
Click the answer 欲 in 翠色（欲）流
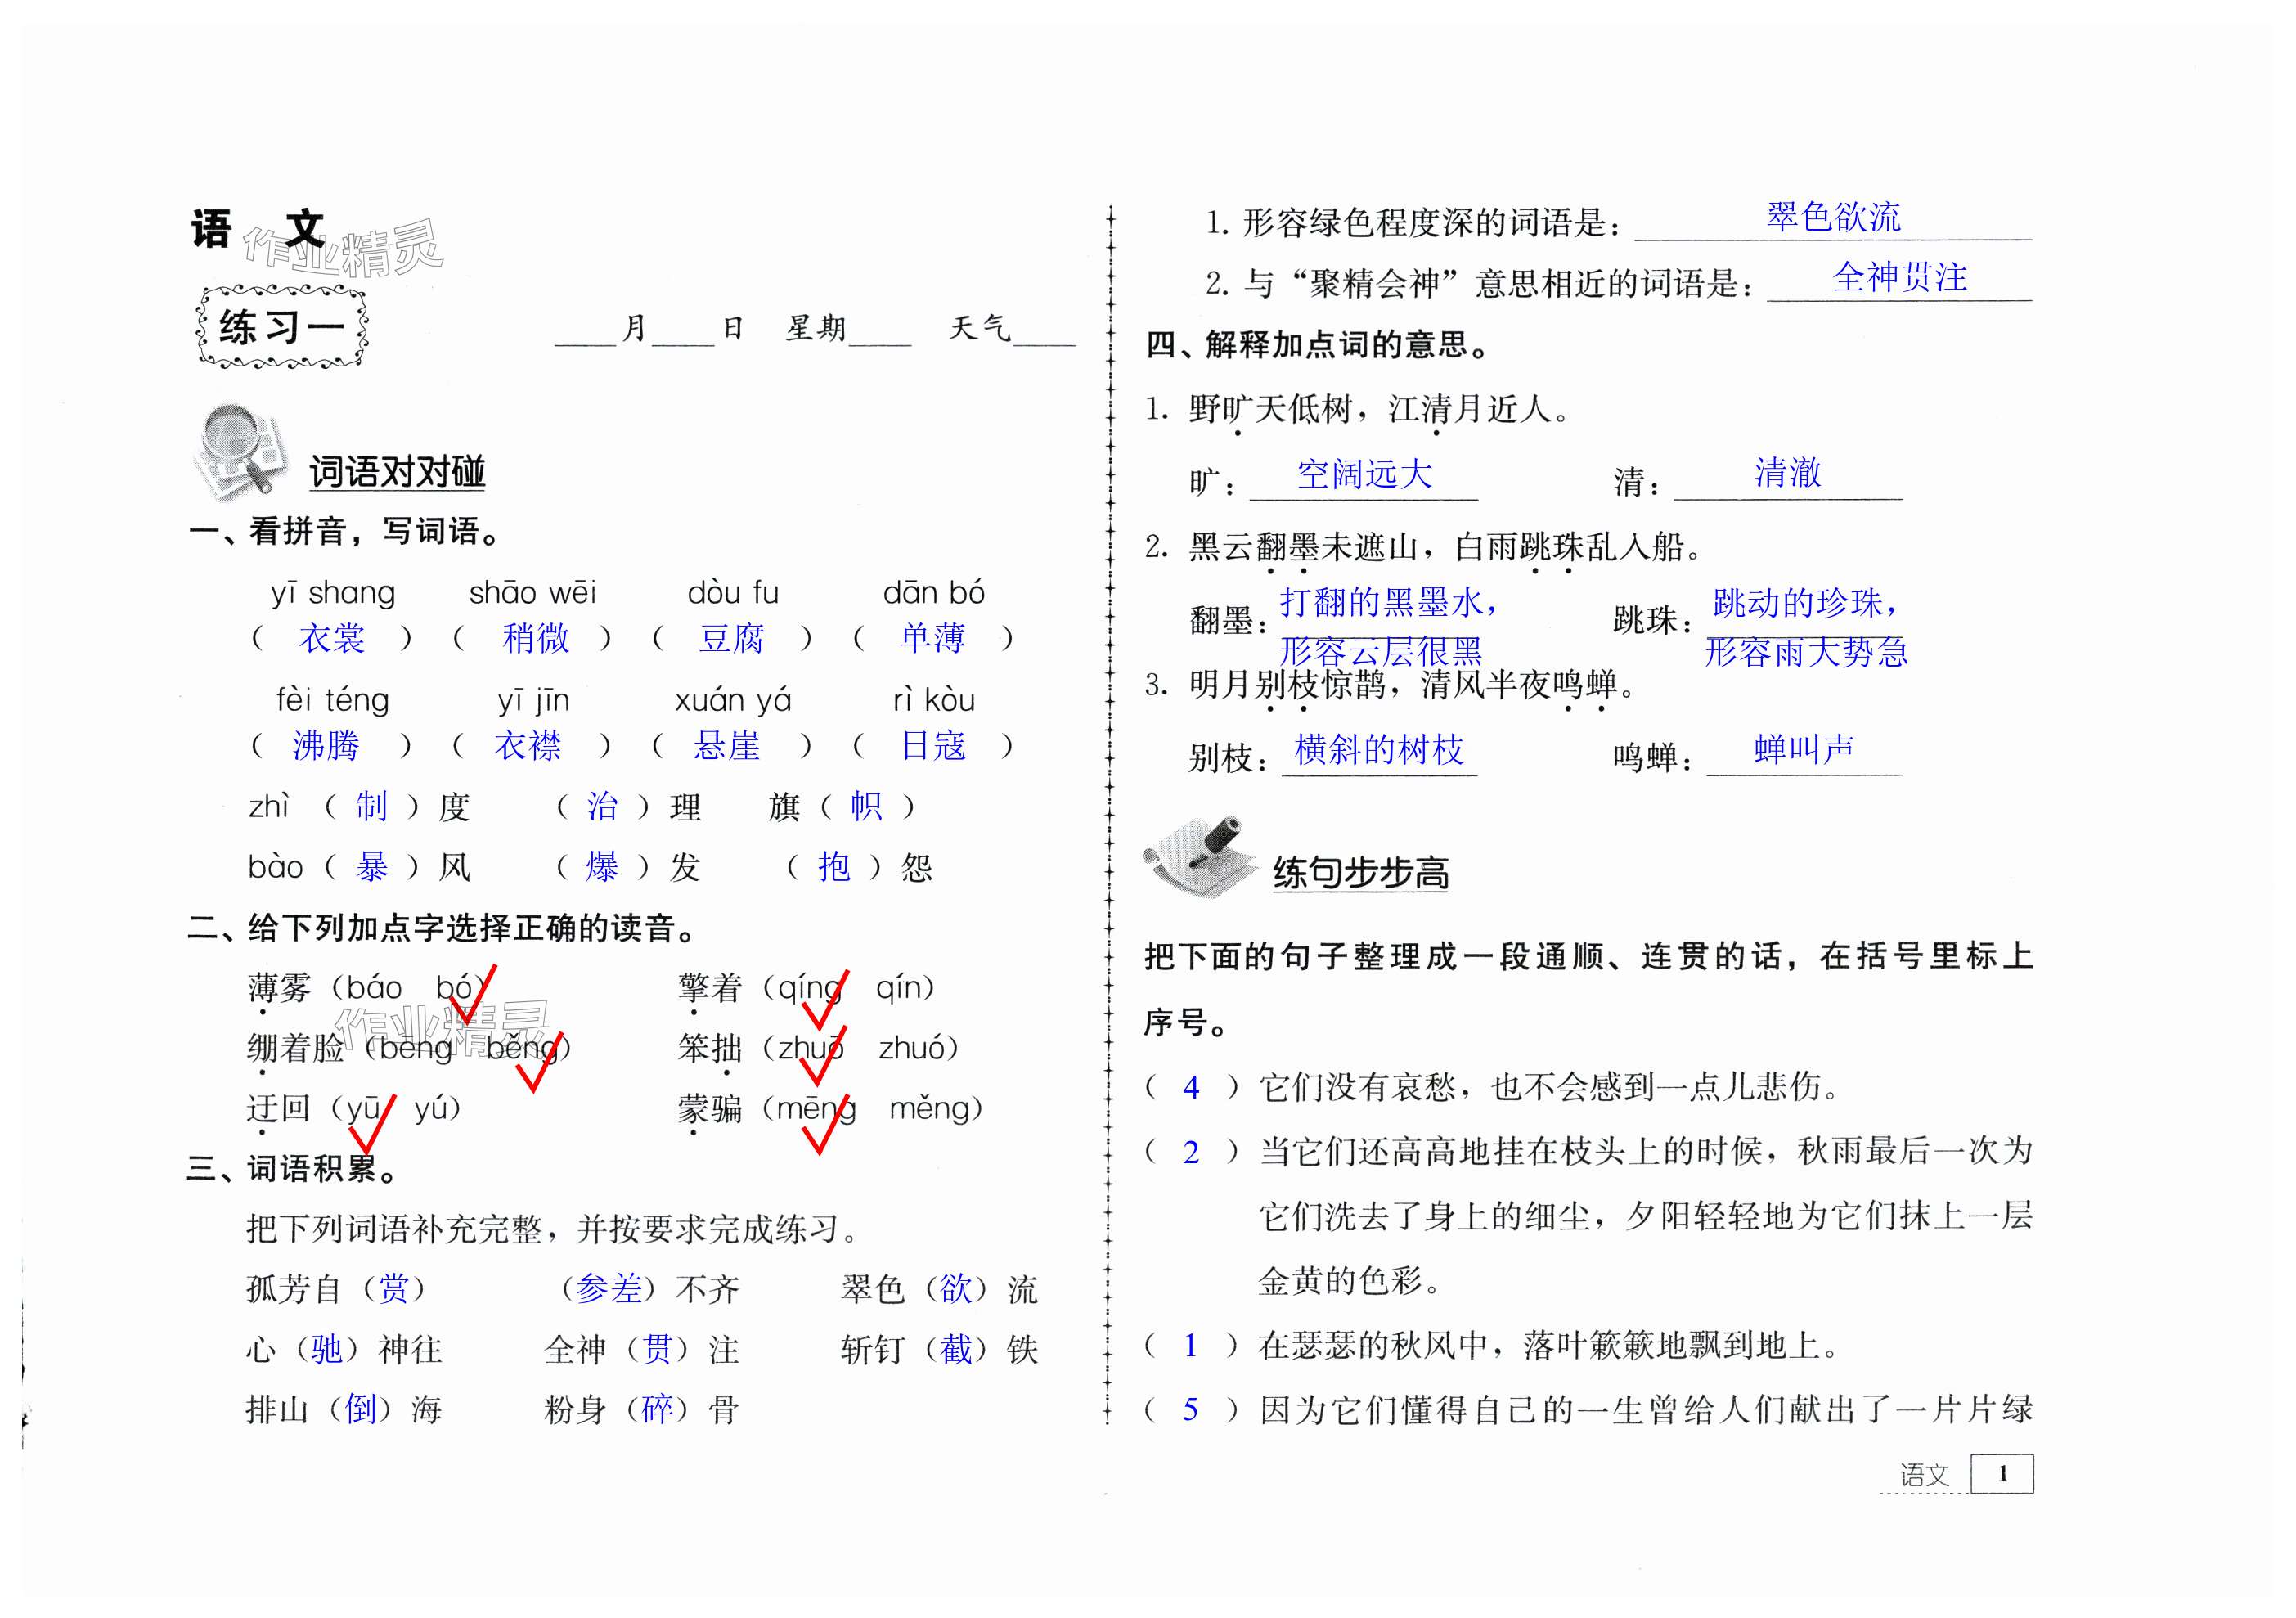[956, 1289]
